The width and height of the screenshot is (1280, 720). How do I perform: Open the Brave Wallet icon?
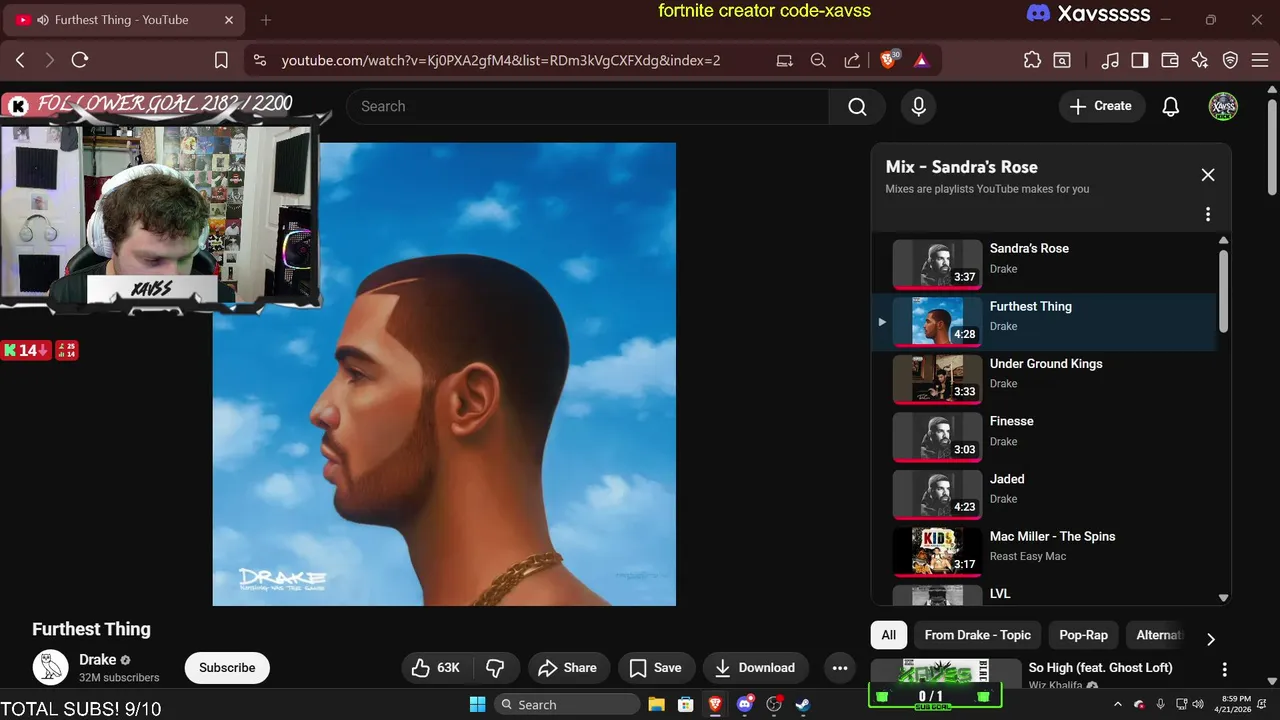point(1170,60)
